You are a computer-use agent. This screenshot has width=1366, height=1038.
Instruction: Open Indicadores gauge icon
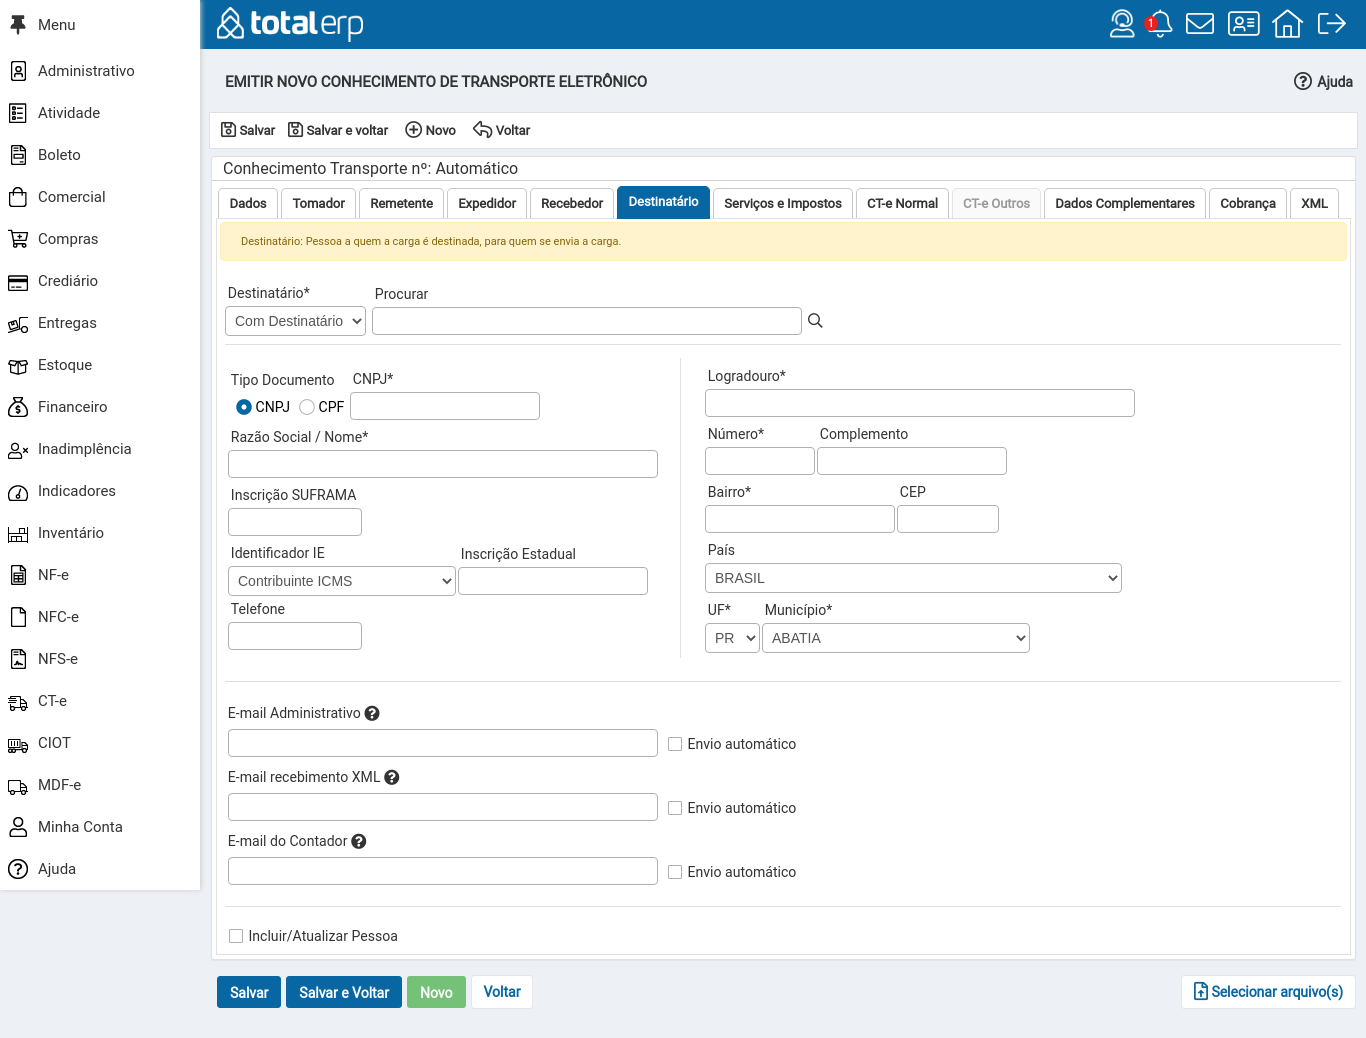18,492
